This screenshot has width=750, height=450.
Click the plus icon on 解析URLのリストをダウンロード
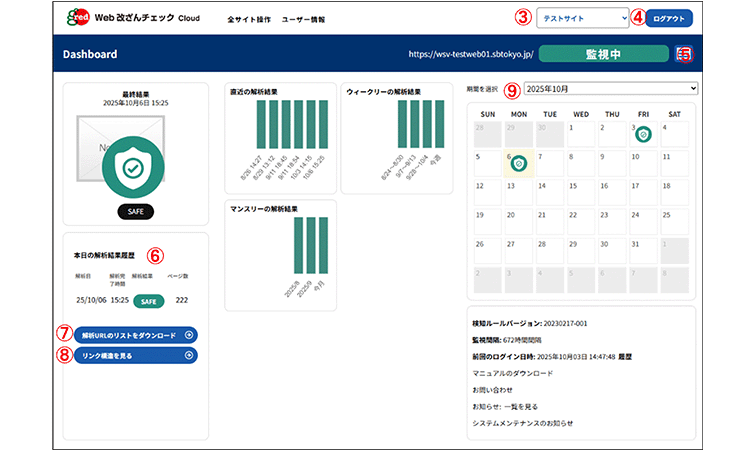pyautogui.click(x=189, y=335)
